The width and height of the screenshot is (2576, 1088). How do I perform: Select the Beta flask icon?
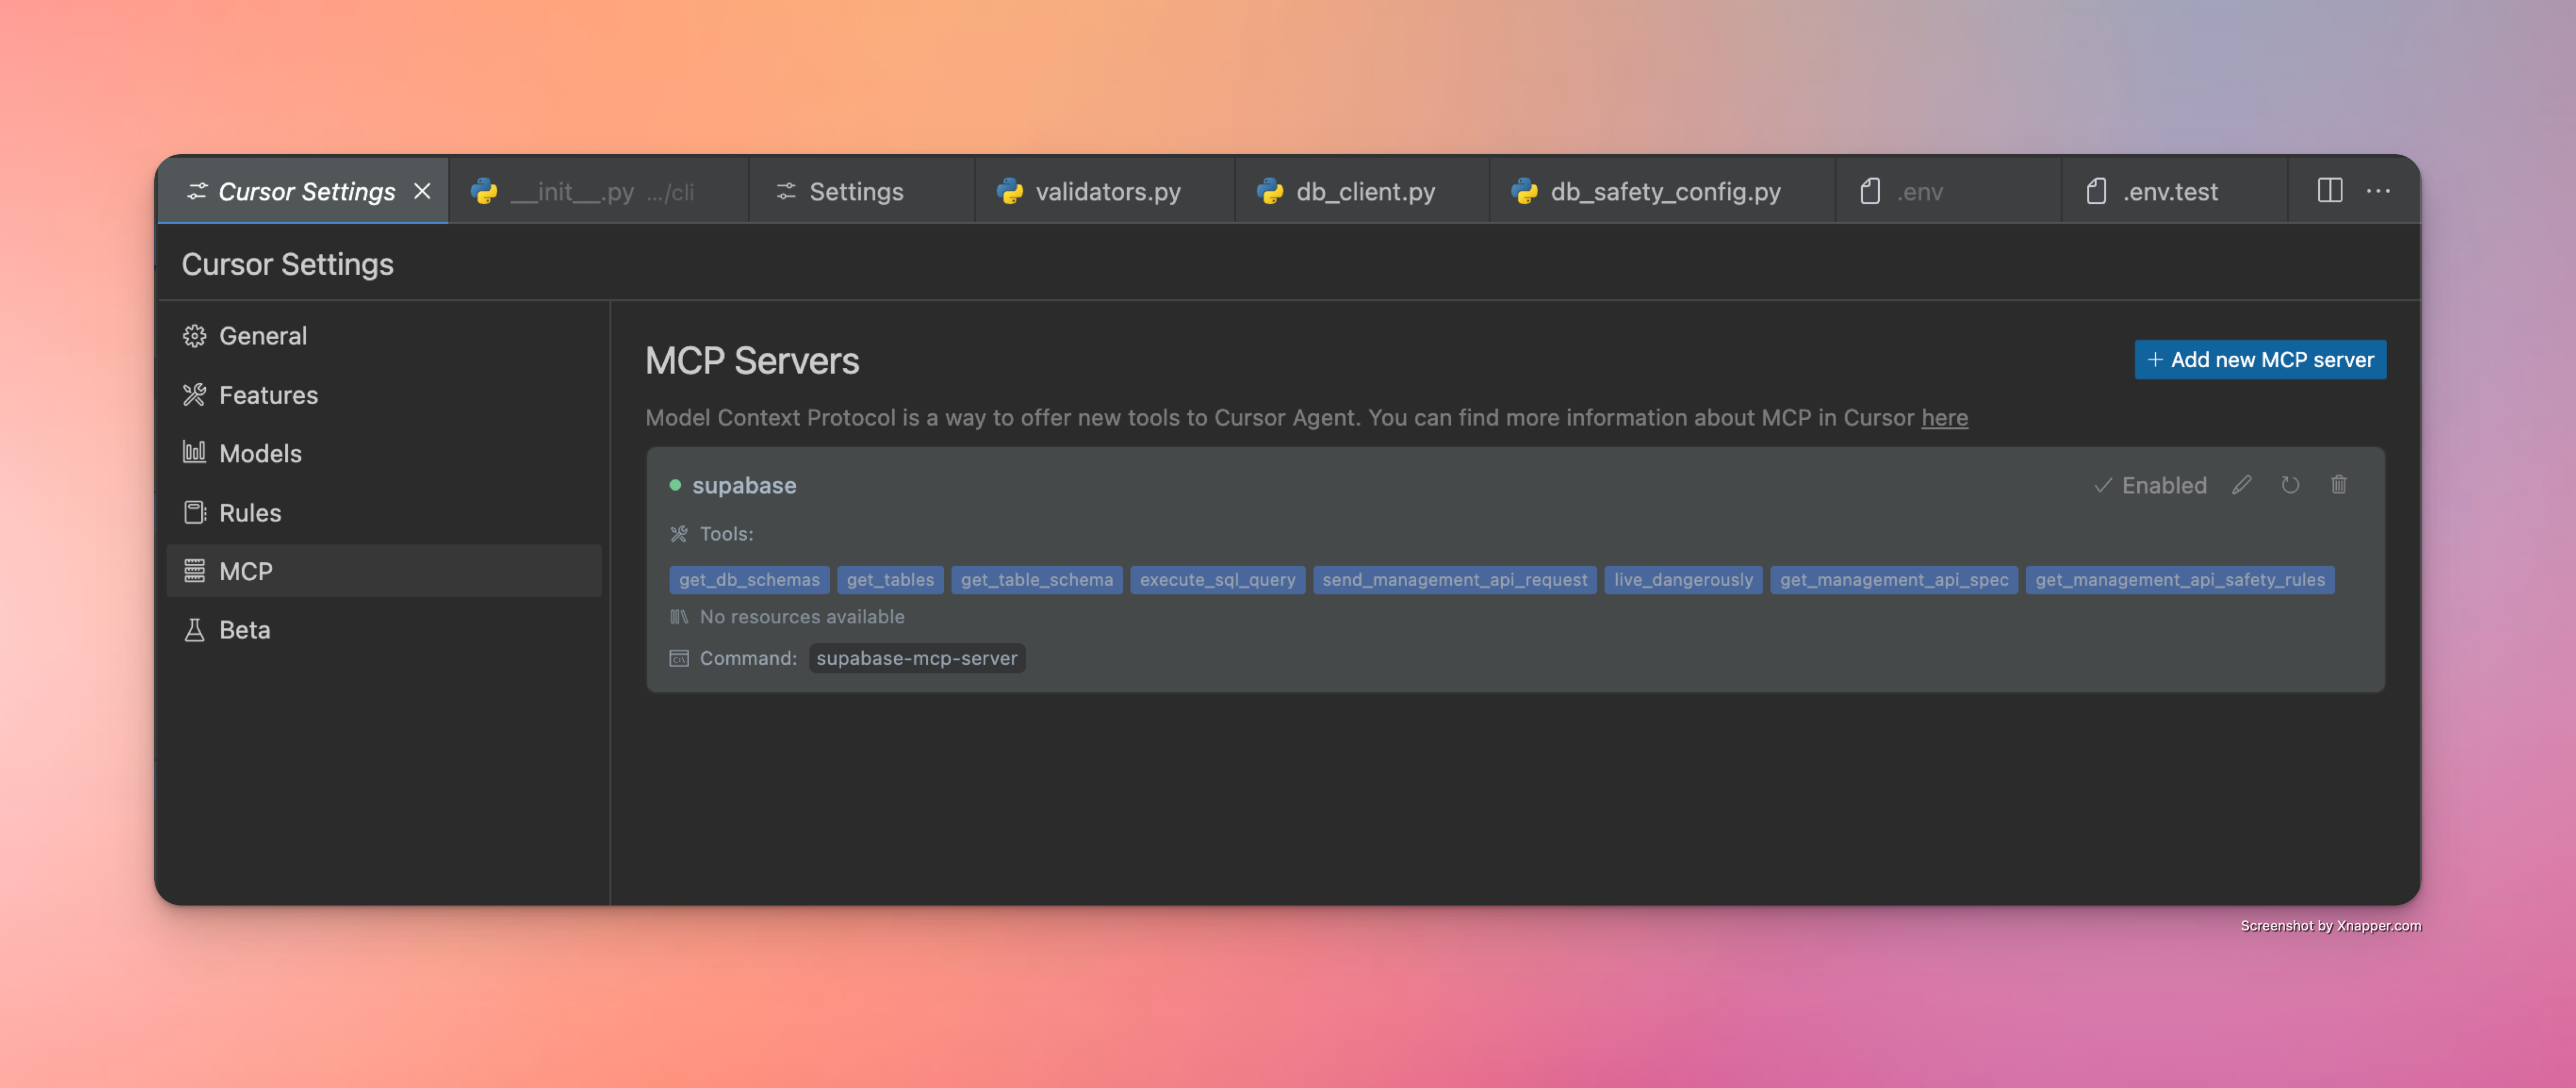pos(196,630)
